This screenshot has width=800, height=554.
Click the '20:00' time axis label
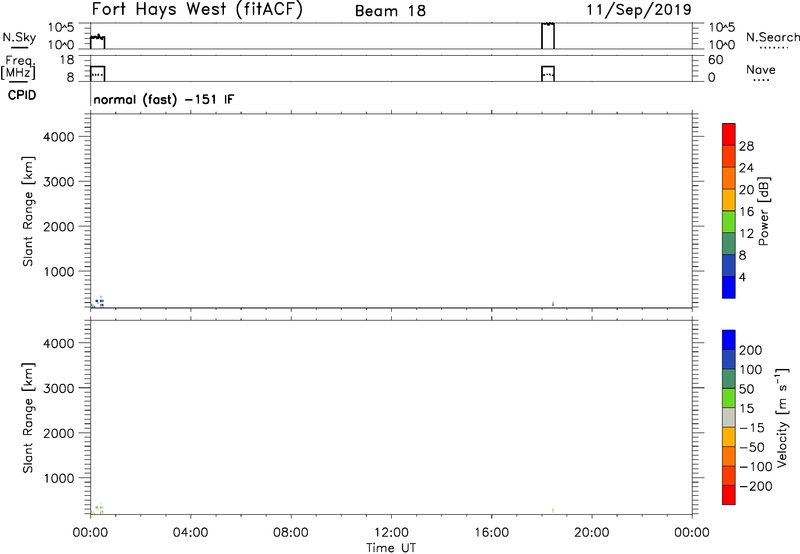[x=592, y=533]
